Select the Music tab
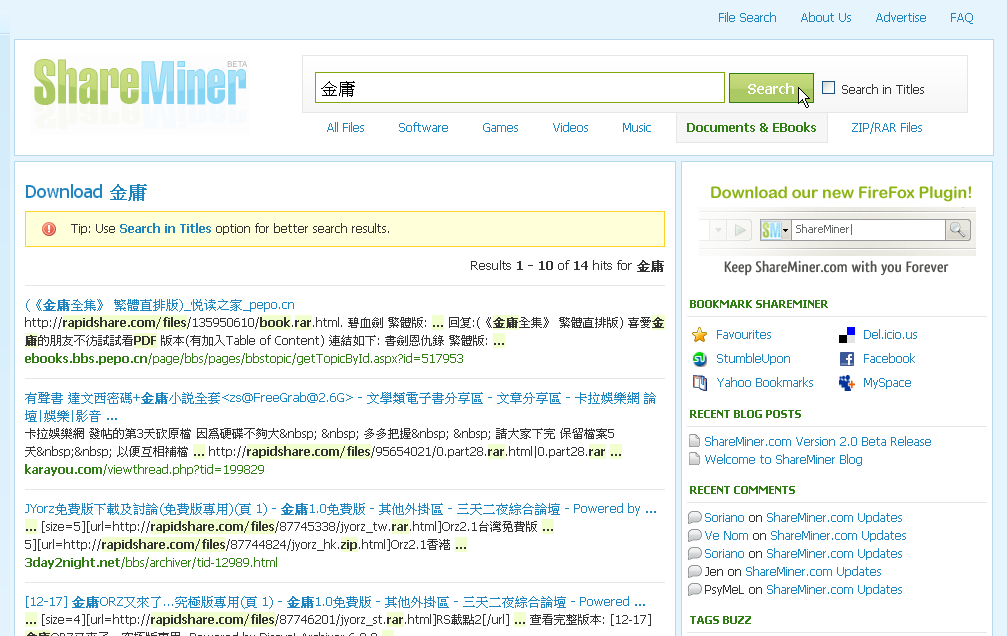Screen dimensions: 1007x636 636,127
